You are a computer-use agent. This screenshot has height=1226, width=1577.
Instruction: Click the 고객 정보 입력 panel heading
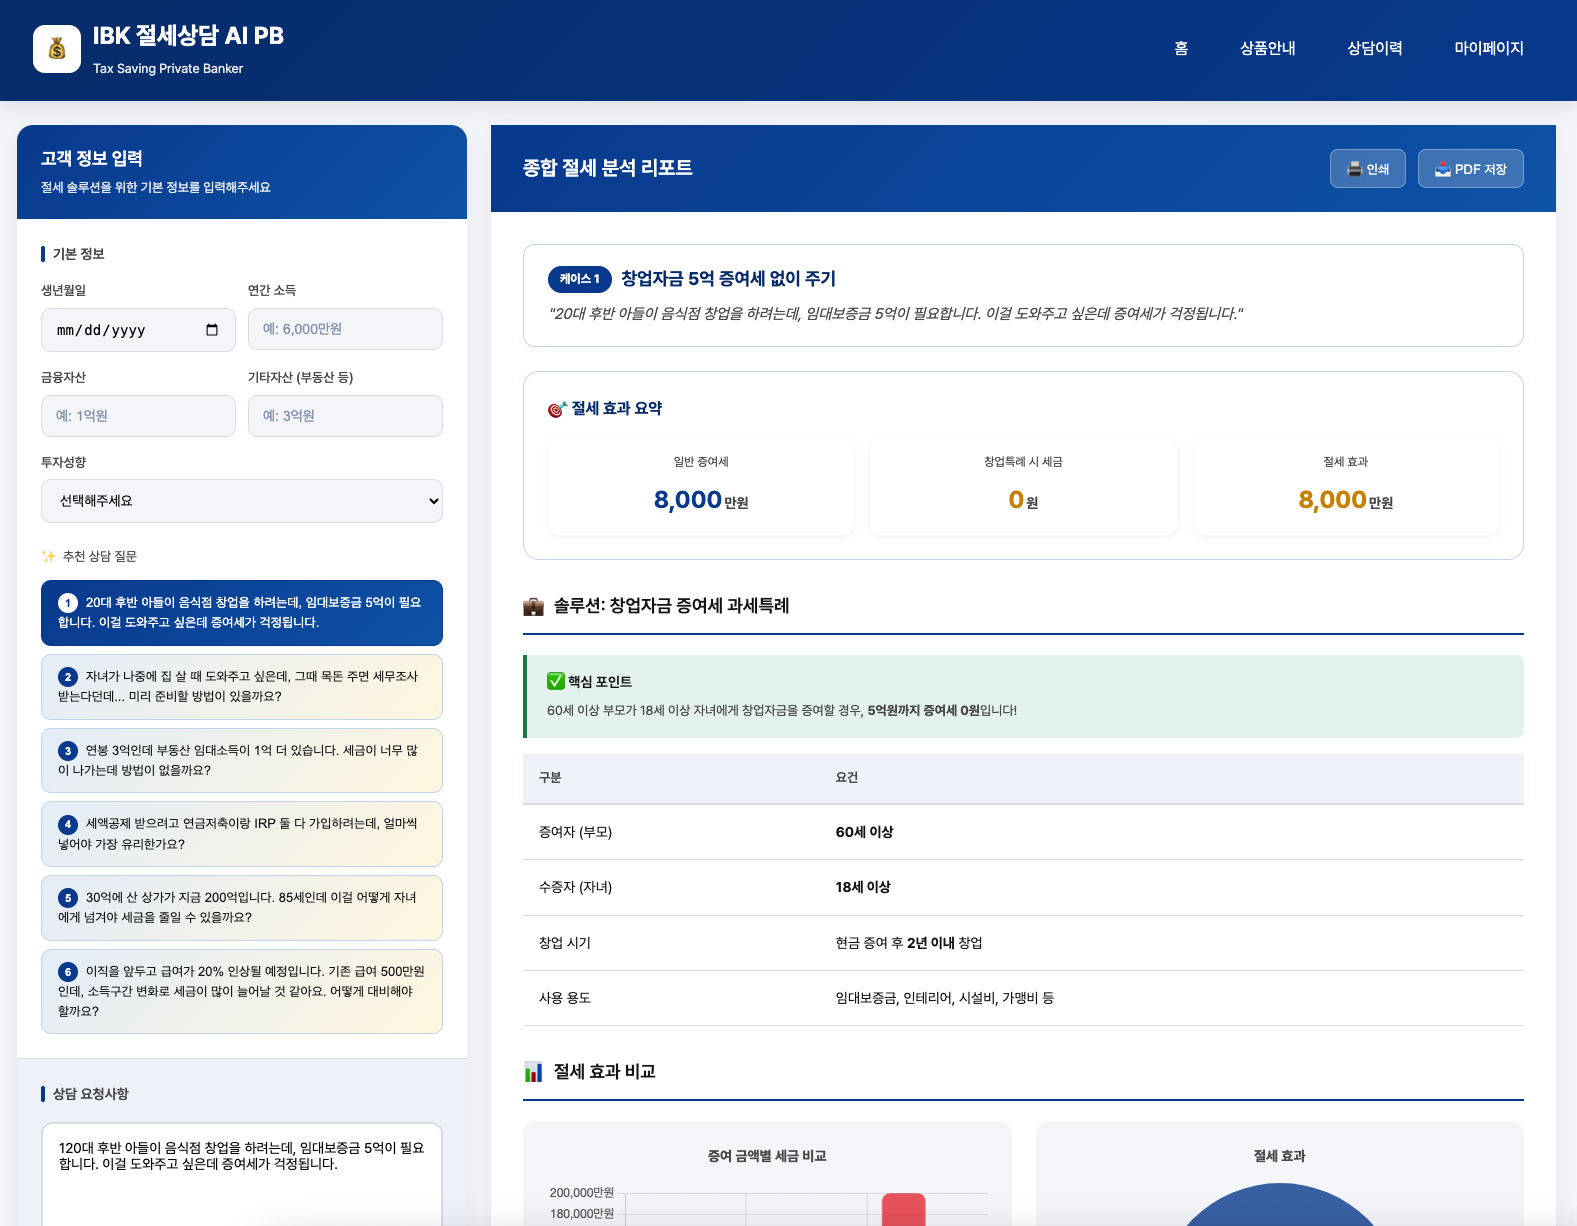coord(92,158)
